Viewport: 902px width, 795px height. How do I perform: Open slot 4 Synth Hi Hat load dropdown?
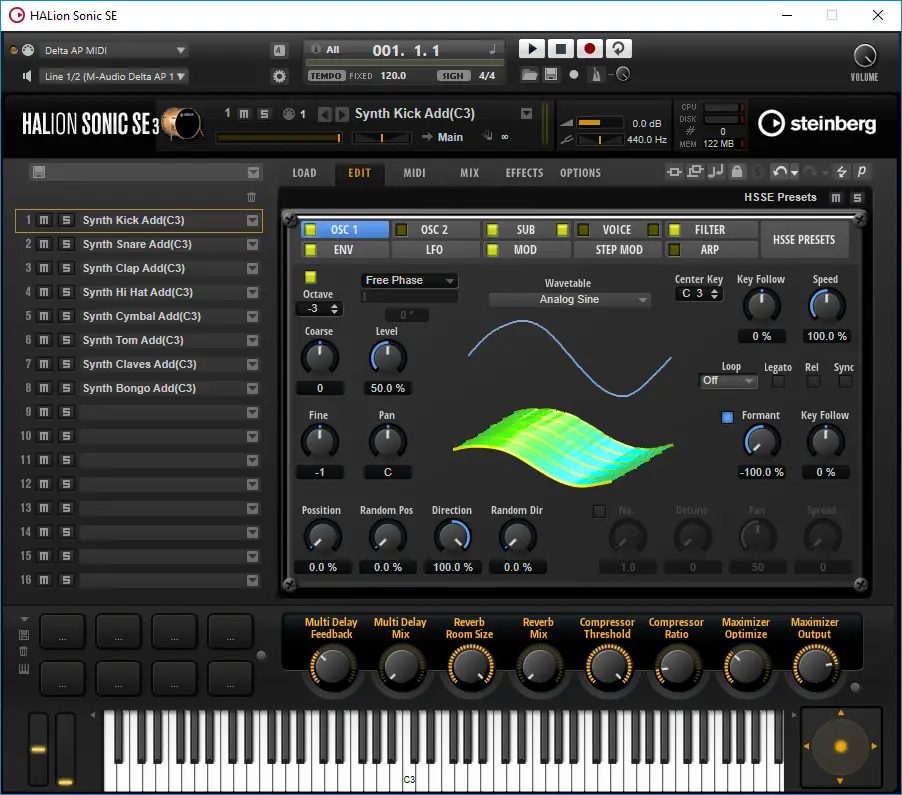click(x=252, y=293)
